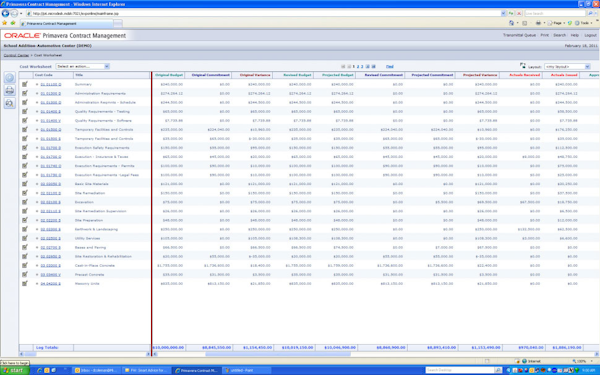This screenshot has width=600, height=375.
Task: Go to the first page of the worksheet
Action: click(343, 67)
